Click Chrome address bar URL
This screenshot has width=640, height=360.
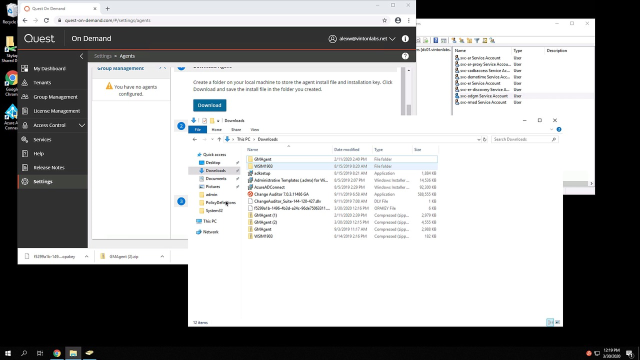(107, 20)
